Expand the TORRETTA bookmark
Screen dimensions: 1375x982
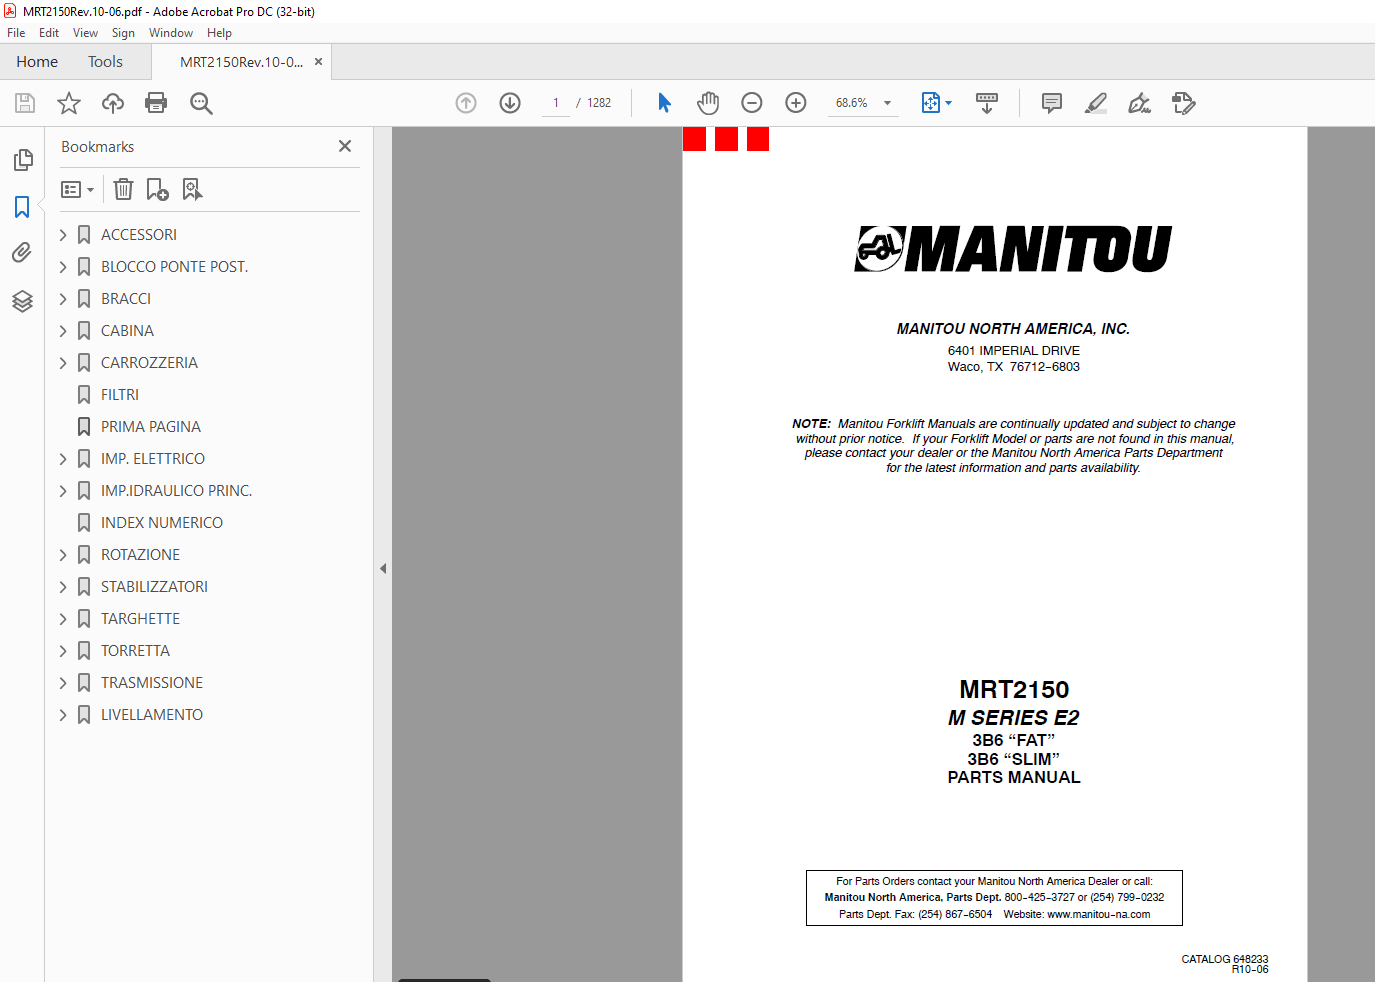(63, 651)
